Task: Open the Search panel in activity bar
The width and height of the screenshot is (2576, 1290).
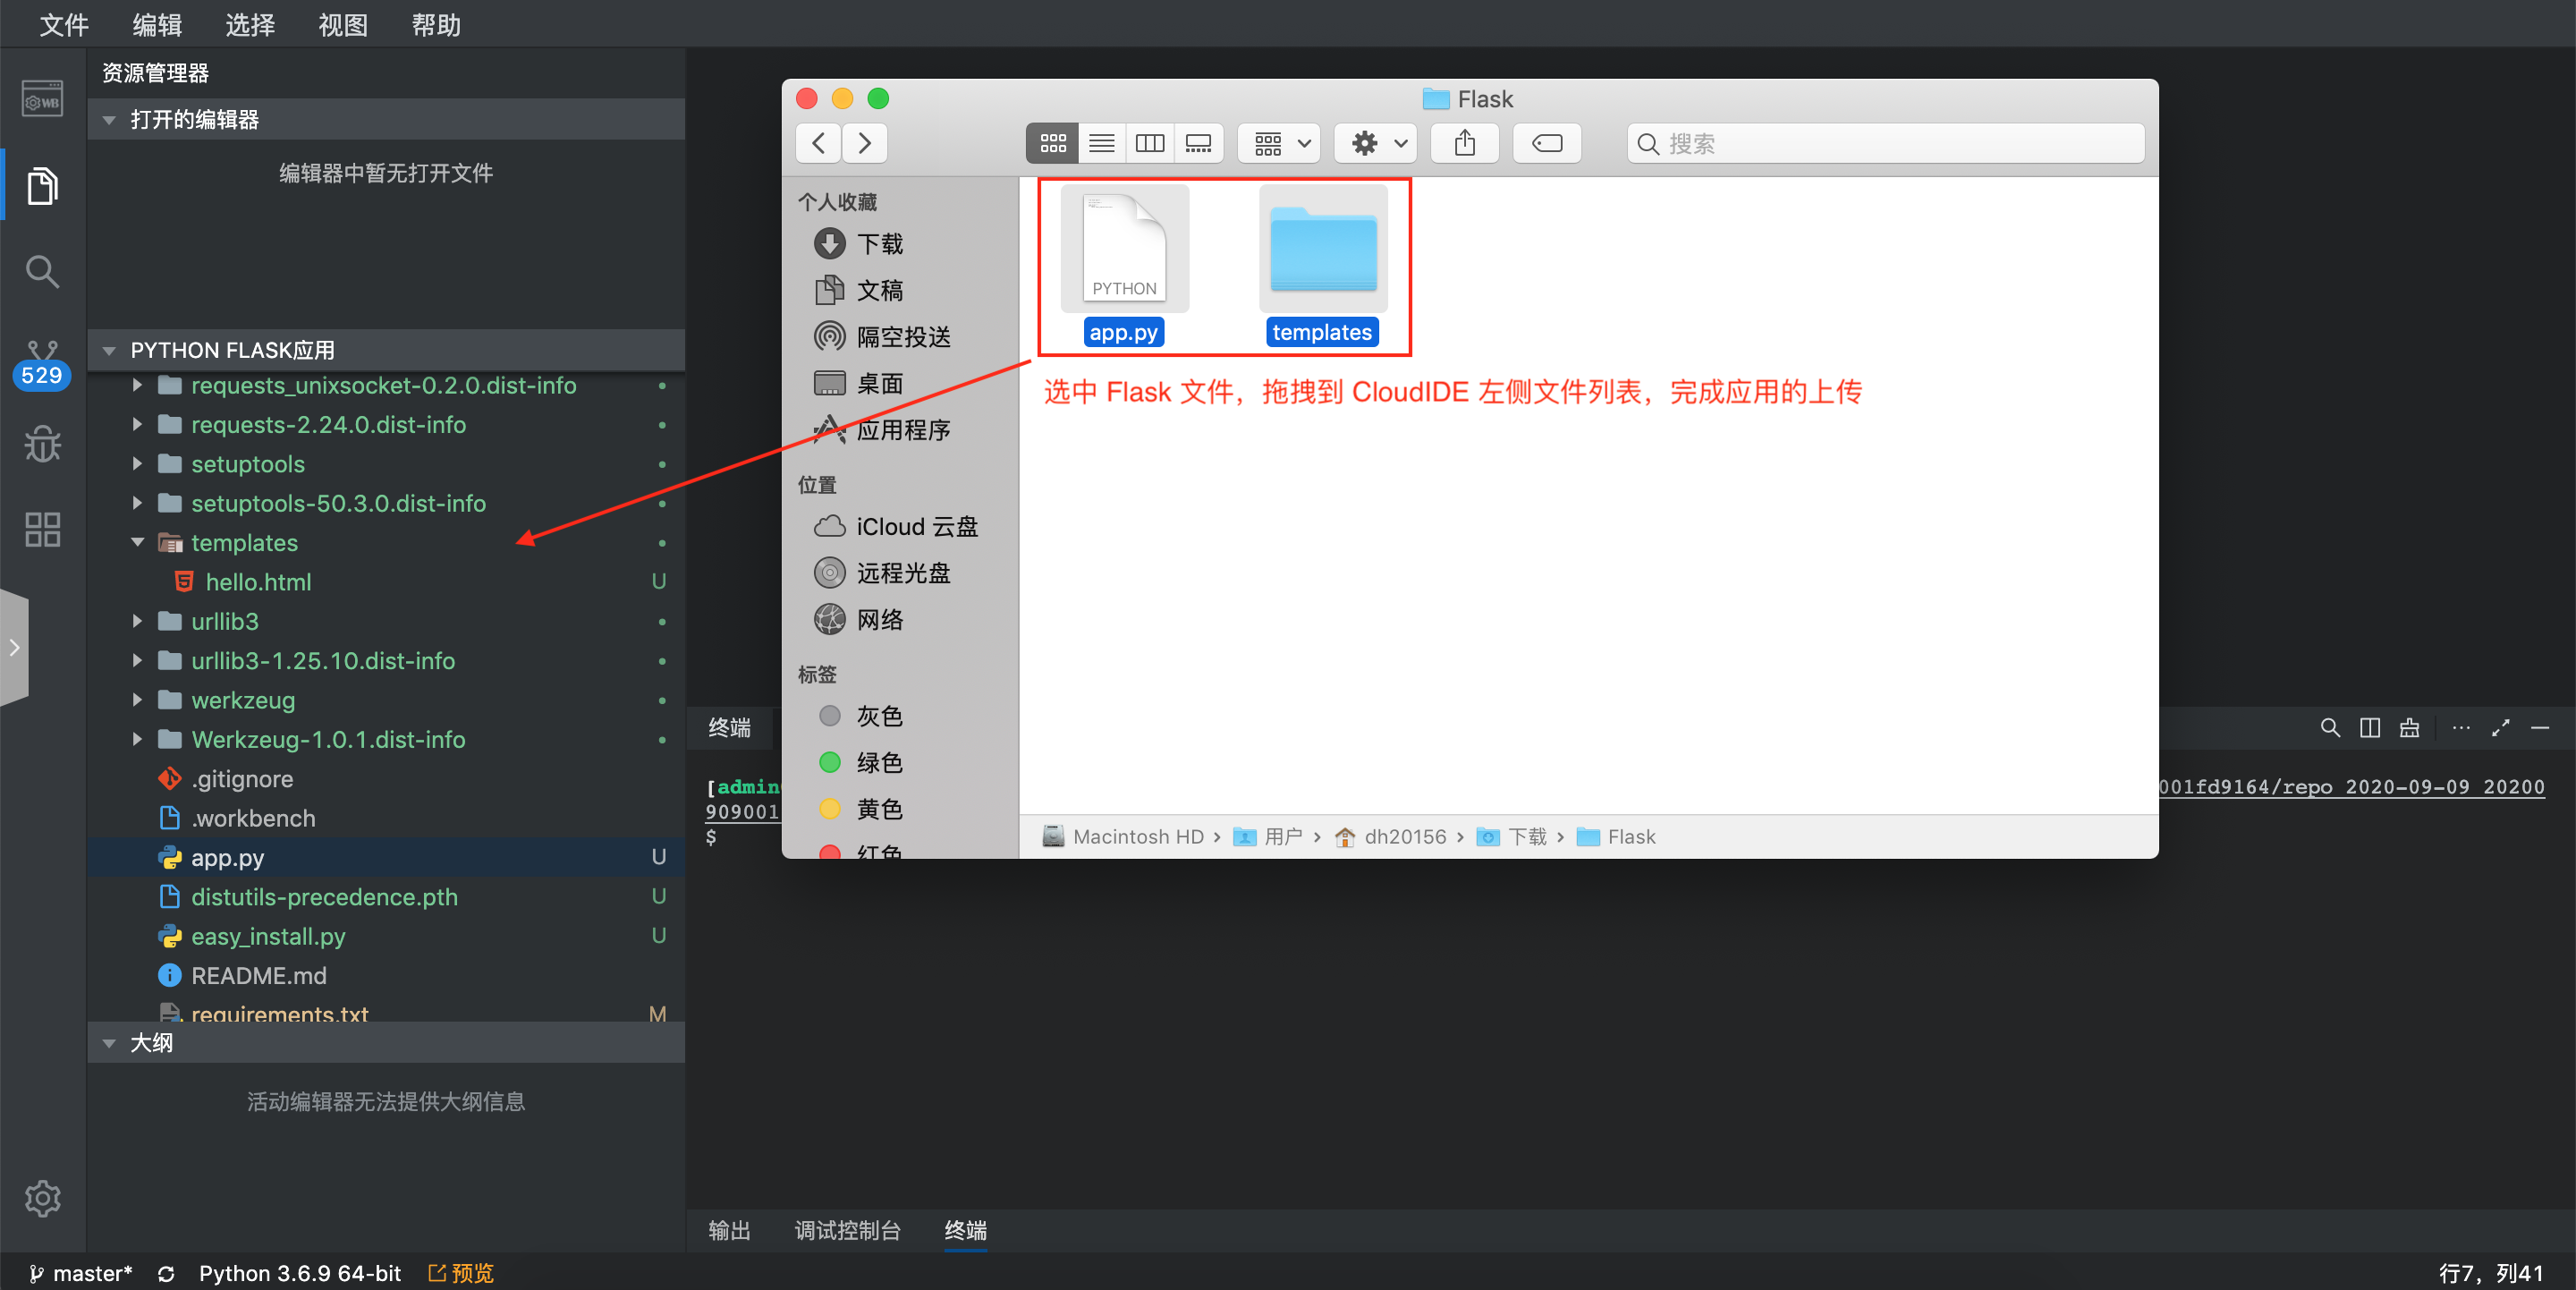Action: coord(42,271)
